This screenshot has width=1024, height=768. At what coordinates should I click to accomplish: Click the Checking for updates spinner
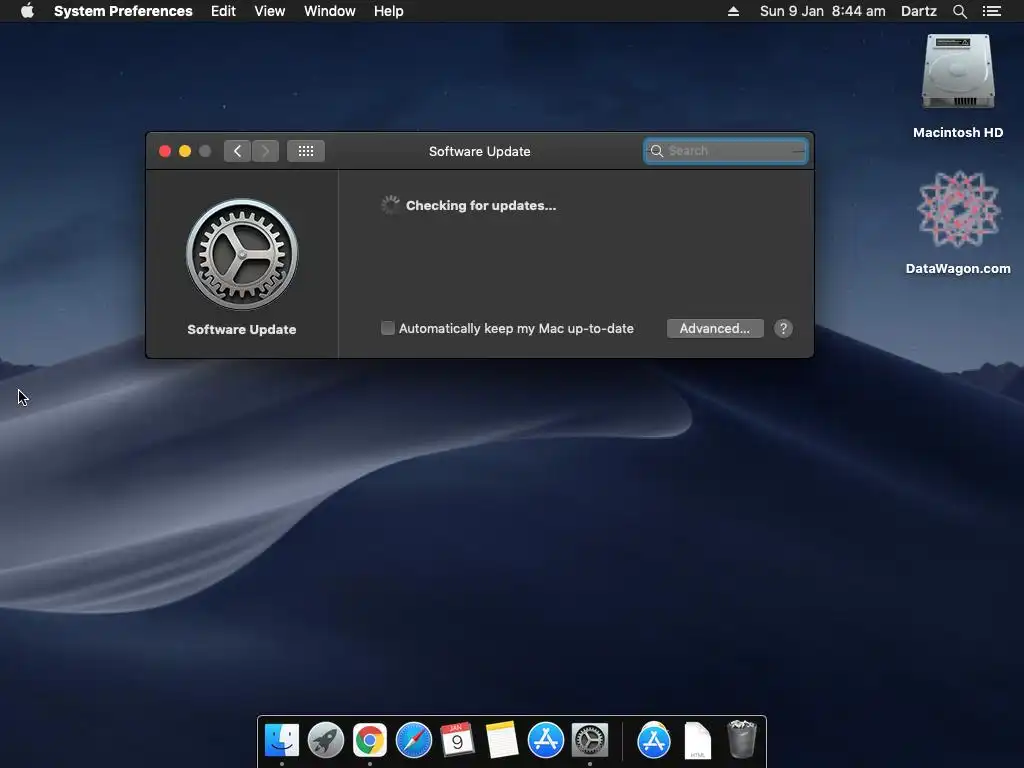(x=390, y=205)
